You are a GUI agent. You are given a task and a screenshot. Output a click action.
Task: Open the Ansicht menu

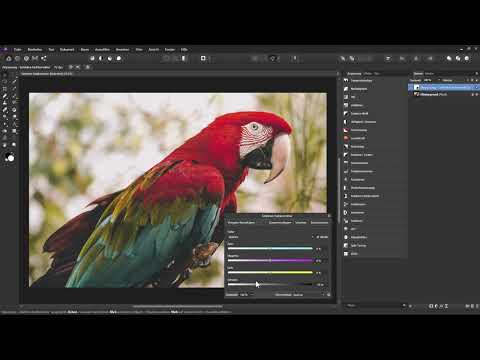[x=154, y=50]
